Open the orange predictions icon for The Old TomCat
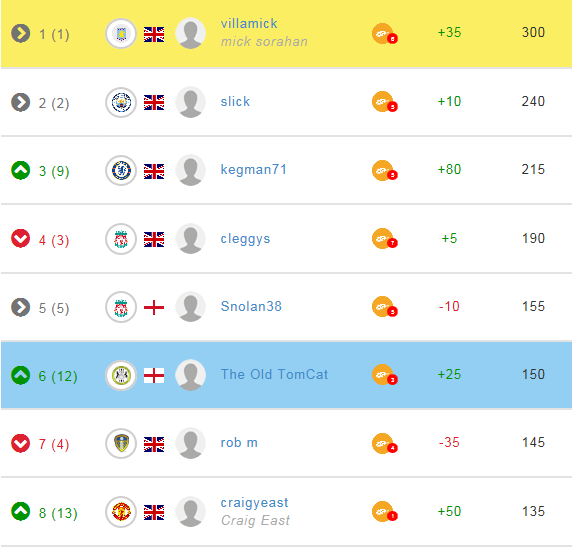Viewport: 572px width, 548px height. [384, 375]
